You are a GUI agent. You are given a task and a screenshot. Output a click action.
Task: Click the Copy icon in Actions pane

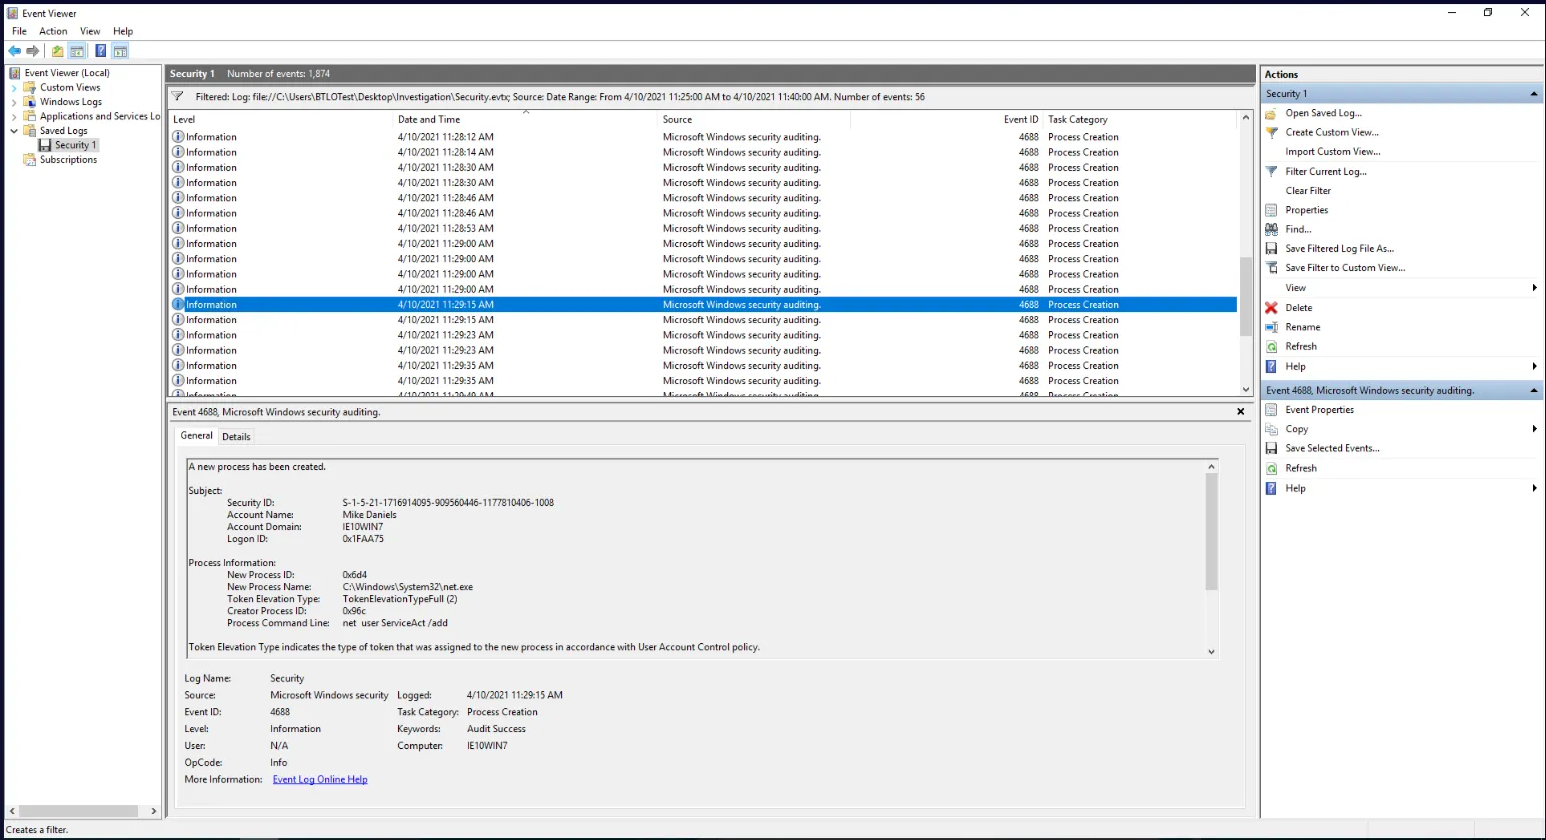pyautogui.click(x=1271, y=429)
